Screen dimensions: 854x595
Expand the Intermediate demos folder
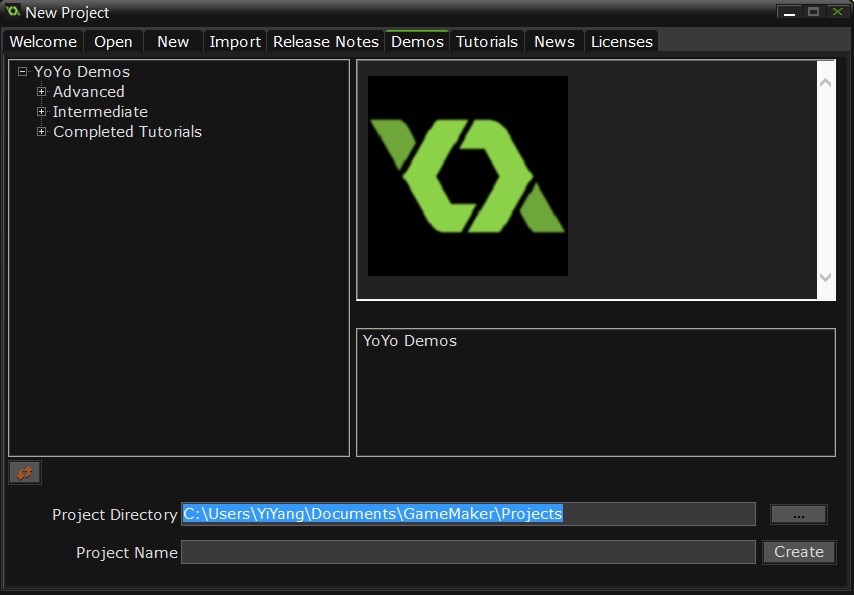click(41, 112)
